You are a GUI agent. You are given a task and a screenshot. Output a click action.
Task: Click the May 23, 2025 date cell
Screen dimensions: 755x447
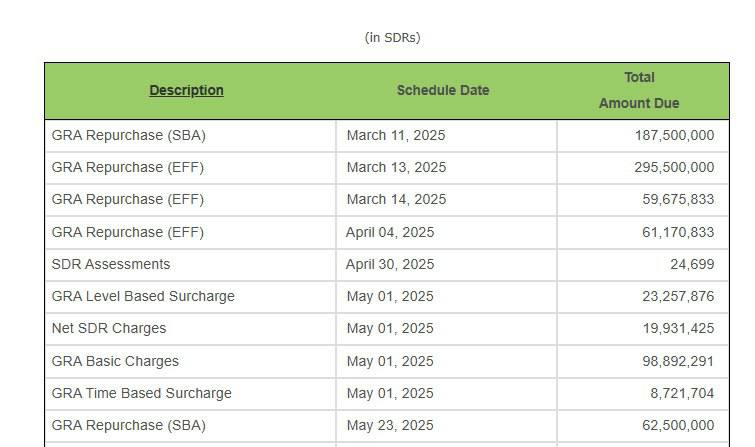(x=390, y=425)
